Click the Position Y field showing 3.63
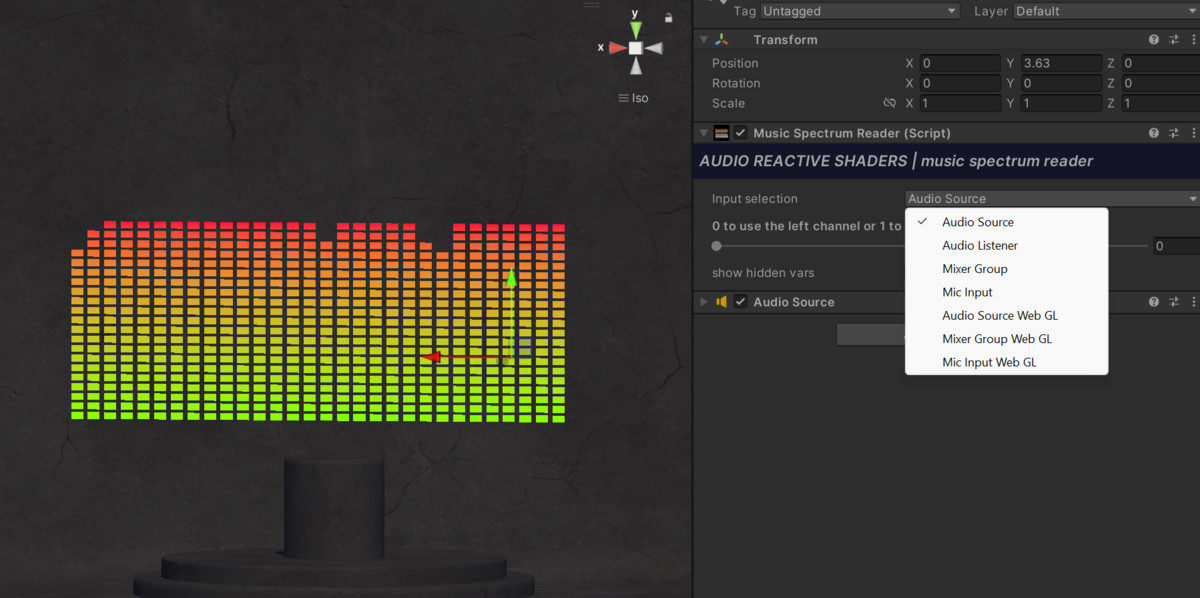The width and height of the screenshot is (1200, 598). [1060, 62]
